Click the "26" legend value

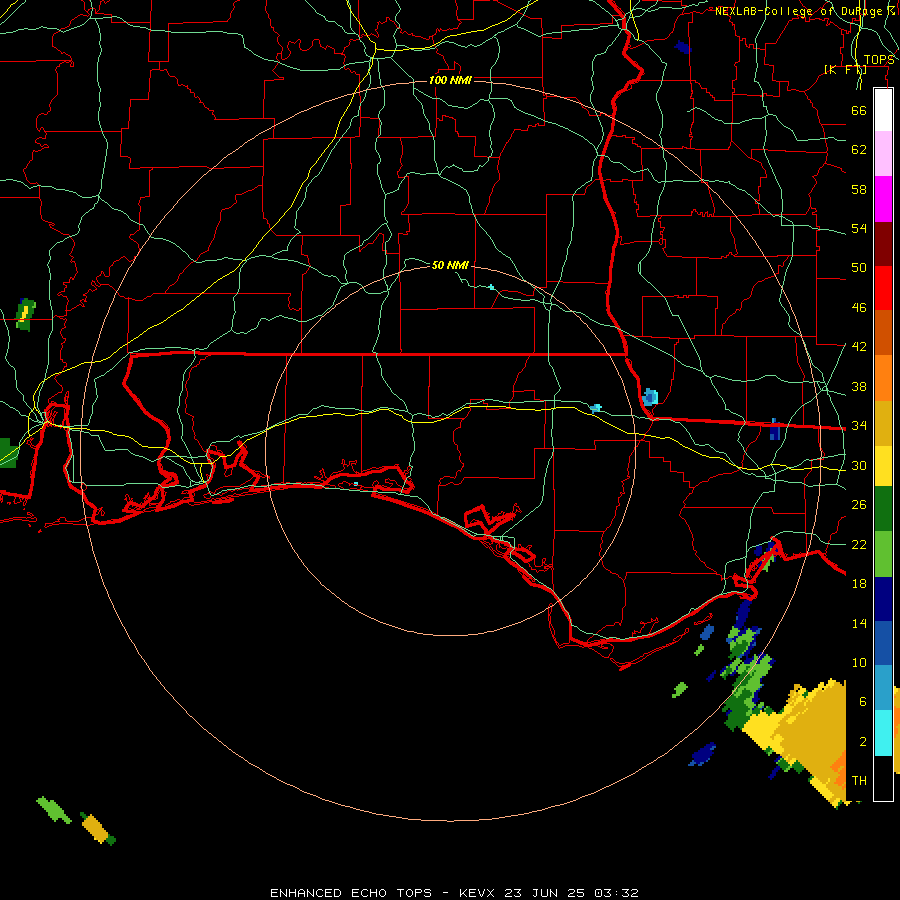tap(859, 505)
